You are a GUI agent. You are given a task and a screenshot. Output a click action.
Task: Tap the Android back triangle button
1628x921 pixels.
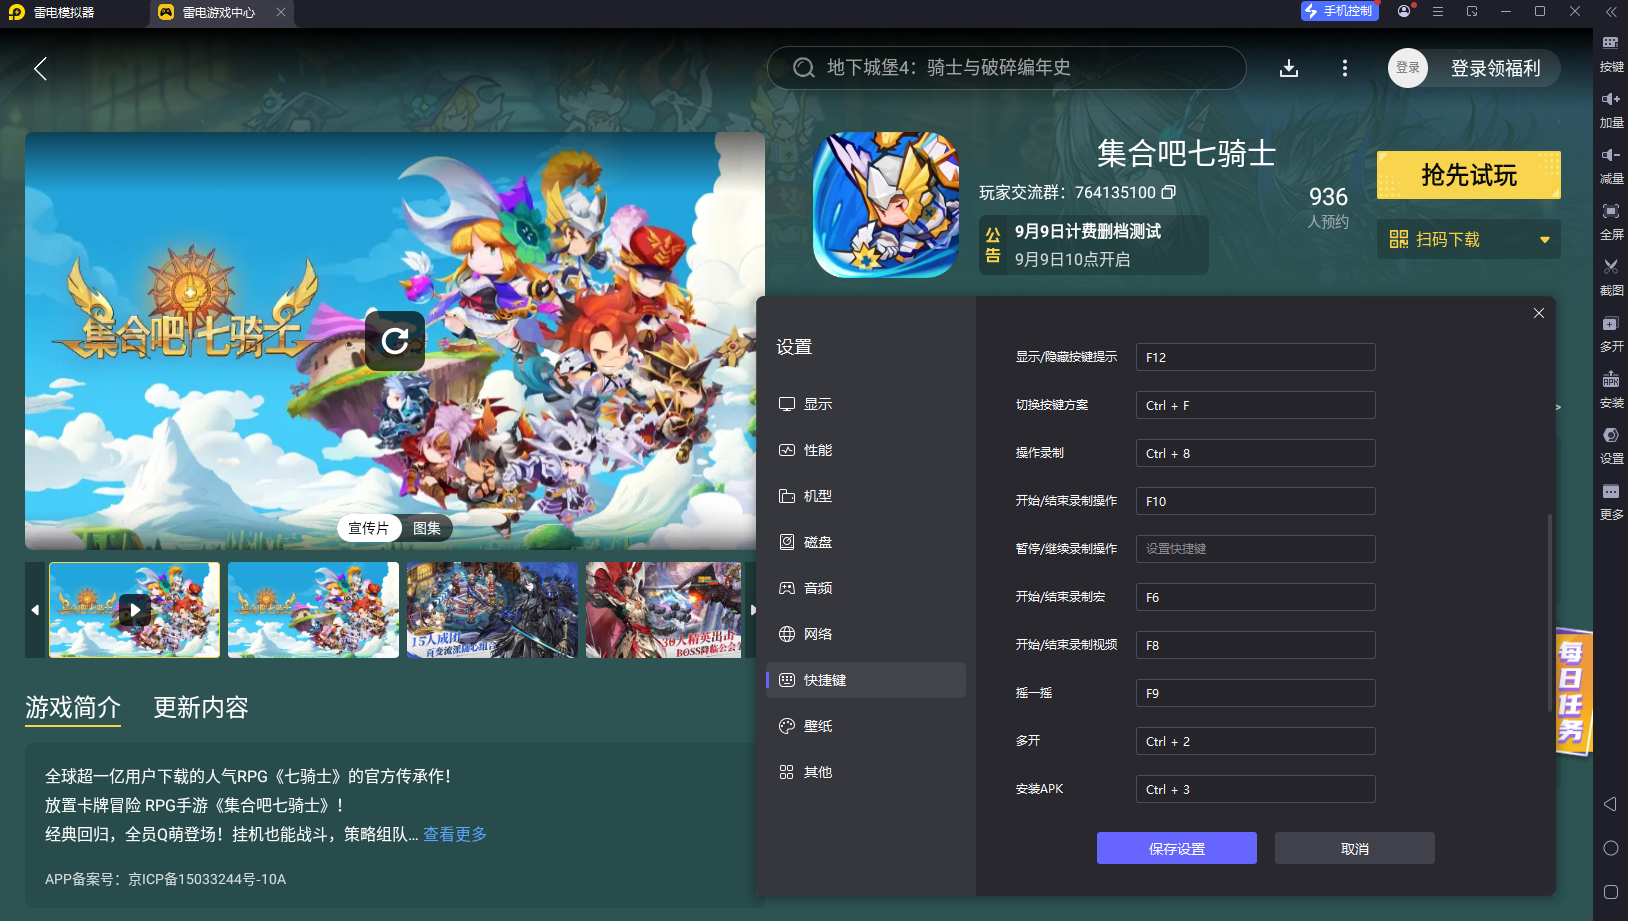(x=1610, y=804)
